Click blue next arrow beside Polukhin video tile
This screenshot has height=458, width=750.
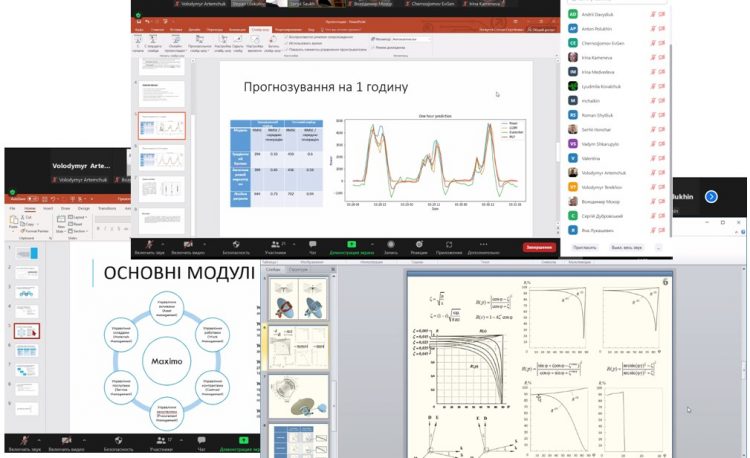click(x=711, y=196)
